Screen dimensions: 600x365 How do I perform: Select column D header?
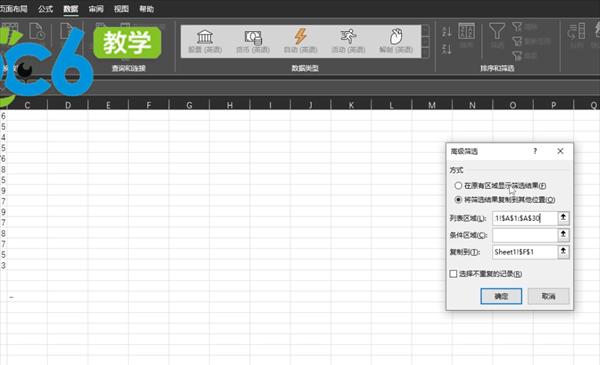(68, 105)
